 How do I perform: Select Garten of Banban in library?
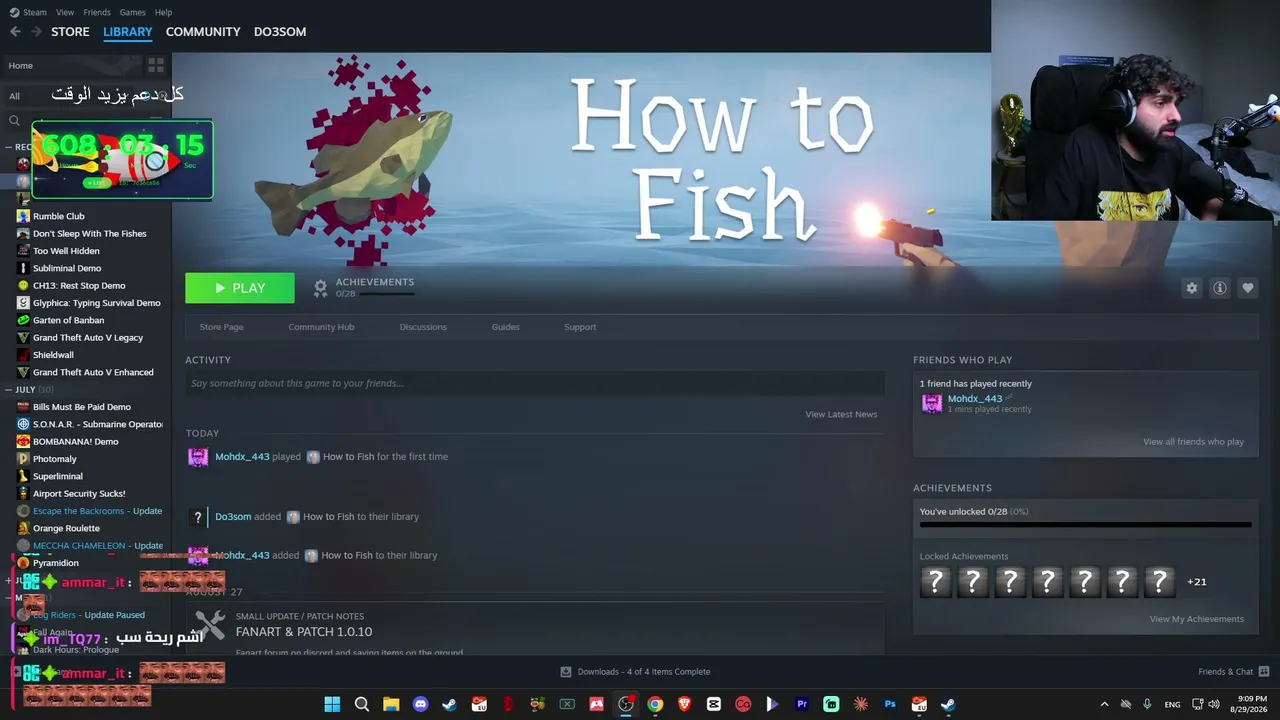coord(68,320)
